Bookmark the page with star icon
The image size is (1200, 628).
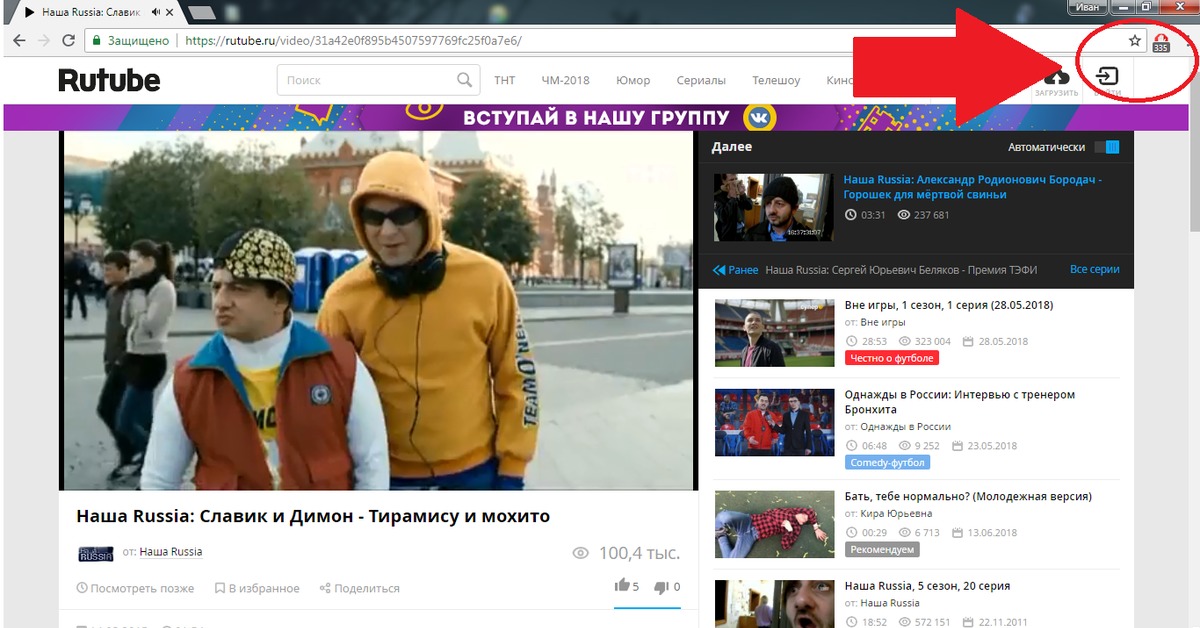tap(1134, 41)
